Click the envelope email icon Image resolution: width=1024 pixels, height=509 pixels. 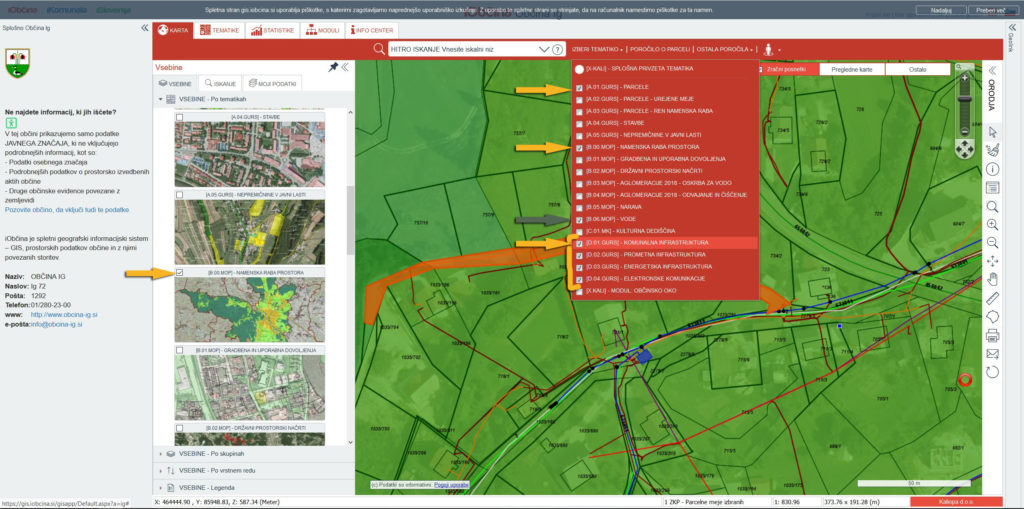pyautogui.click(x=992, y=353)
